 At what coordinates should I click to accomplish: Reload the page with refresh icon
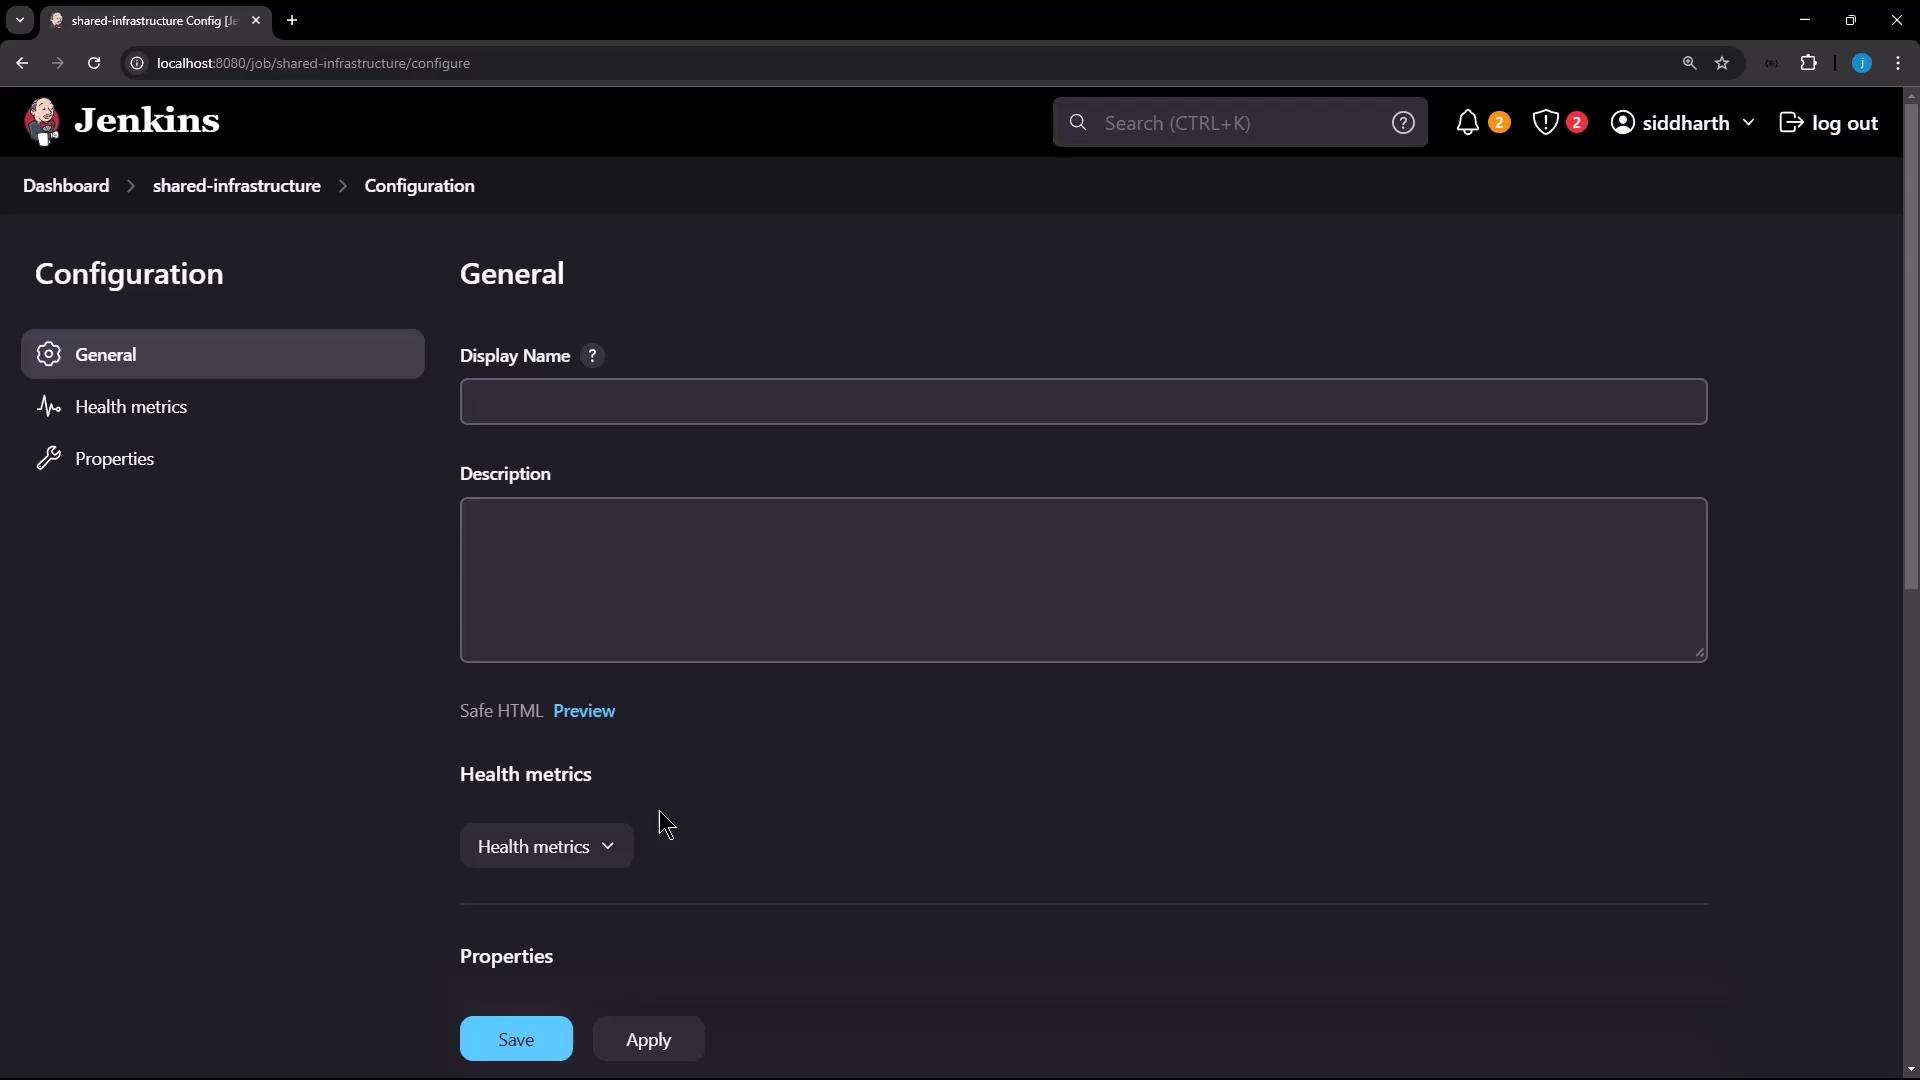click(94, 63)
